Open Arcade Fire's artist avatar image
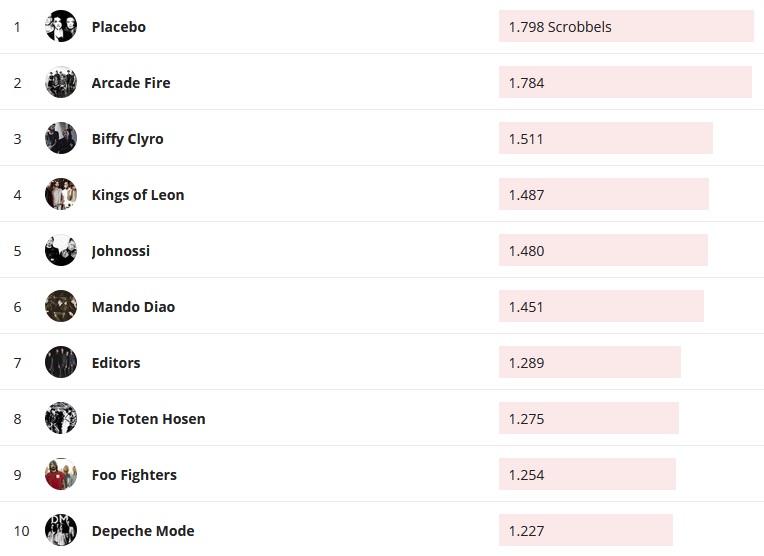Image resolution: width=764 pixels, height=556 pixels. point(61,83)
